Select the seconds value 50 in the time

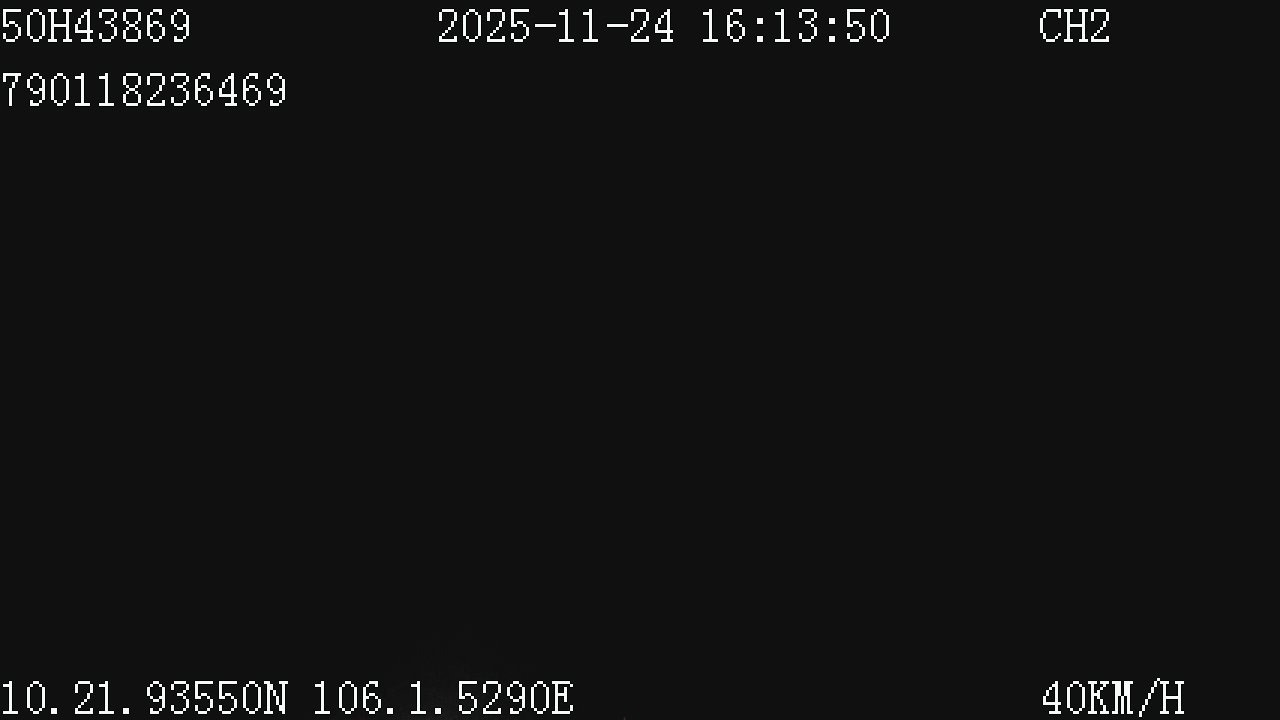[868, 27]
